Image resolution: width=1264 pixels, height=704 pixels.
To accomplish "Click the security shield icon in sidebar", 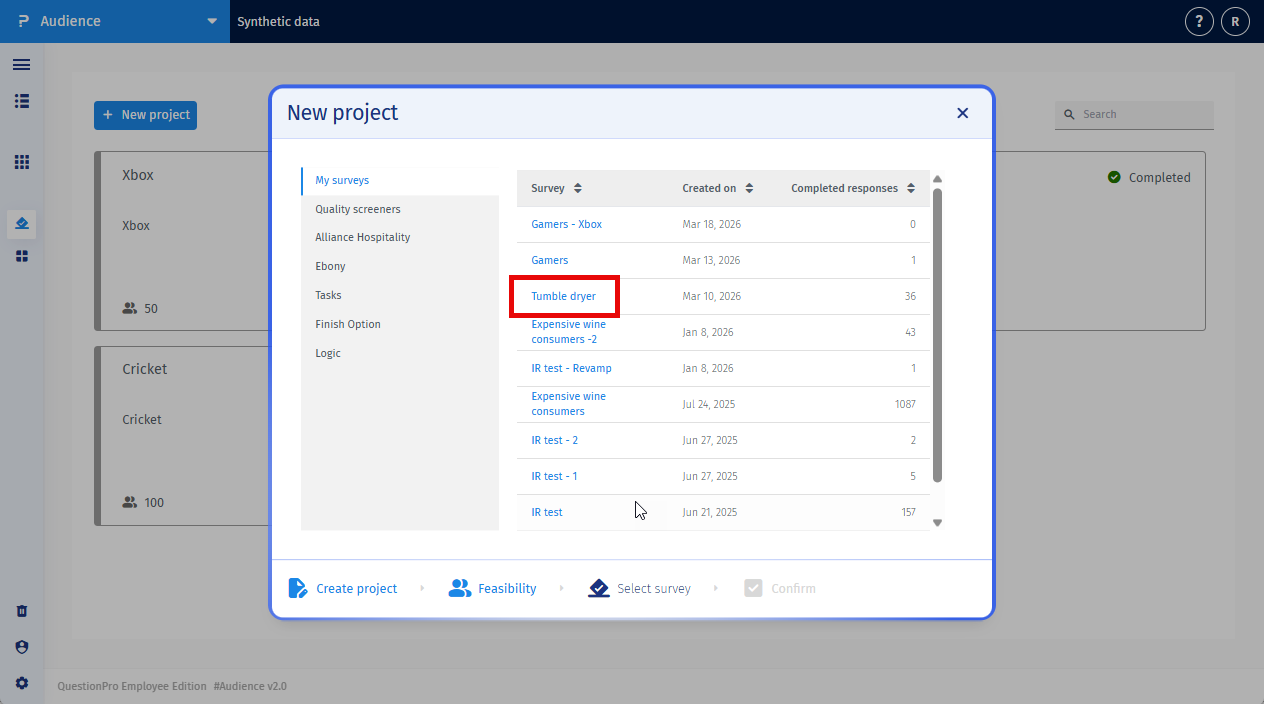I will (21, 647).
